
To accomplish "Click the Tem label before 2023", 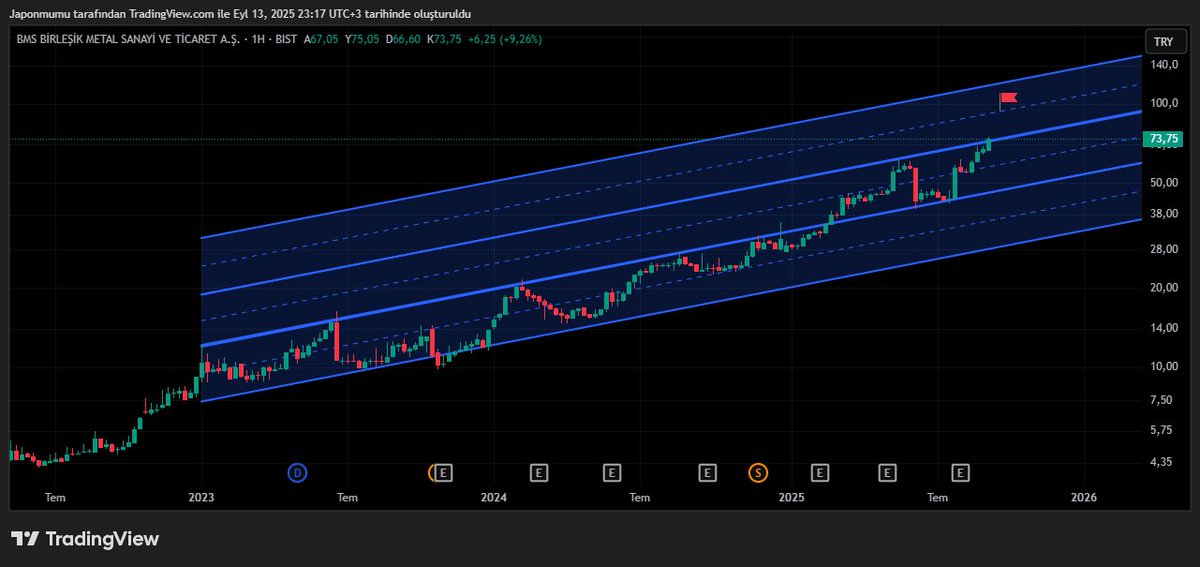I will [x=55, y=497].
